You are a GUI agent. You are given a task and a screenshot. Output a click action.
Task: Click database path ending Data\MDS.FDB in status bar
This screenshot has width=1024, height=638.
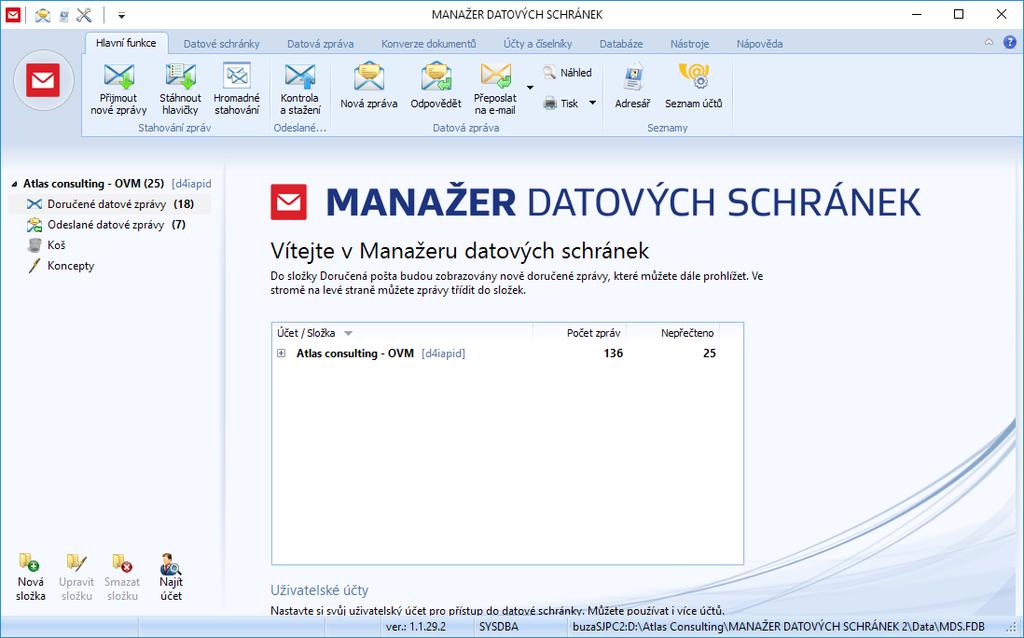pos(778,627)
